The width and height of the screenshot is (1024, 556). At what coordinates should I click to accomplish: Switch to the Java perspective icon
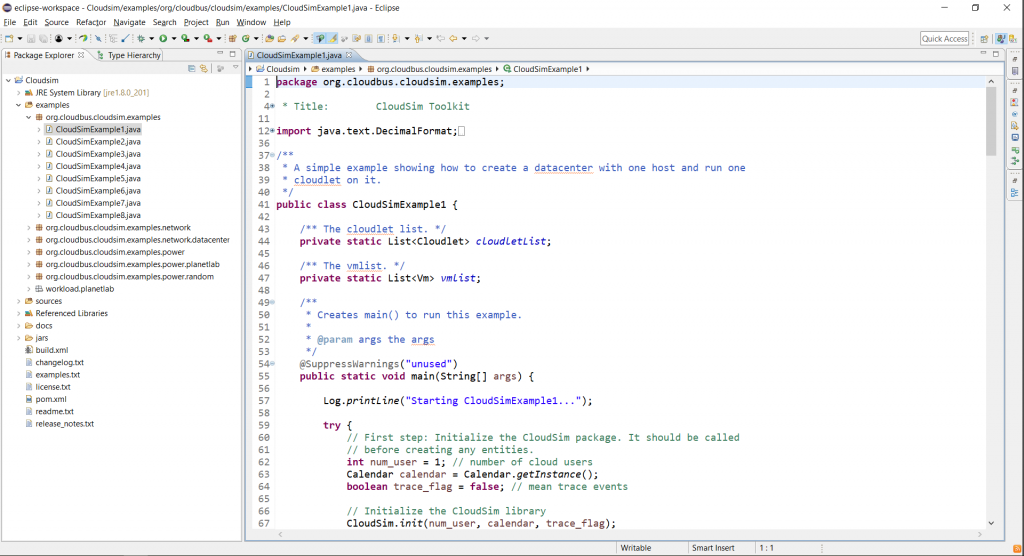pos(1000,39)
